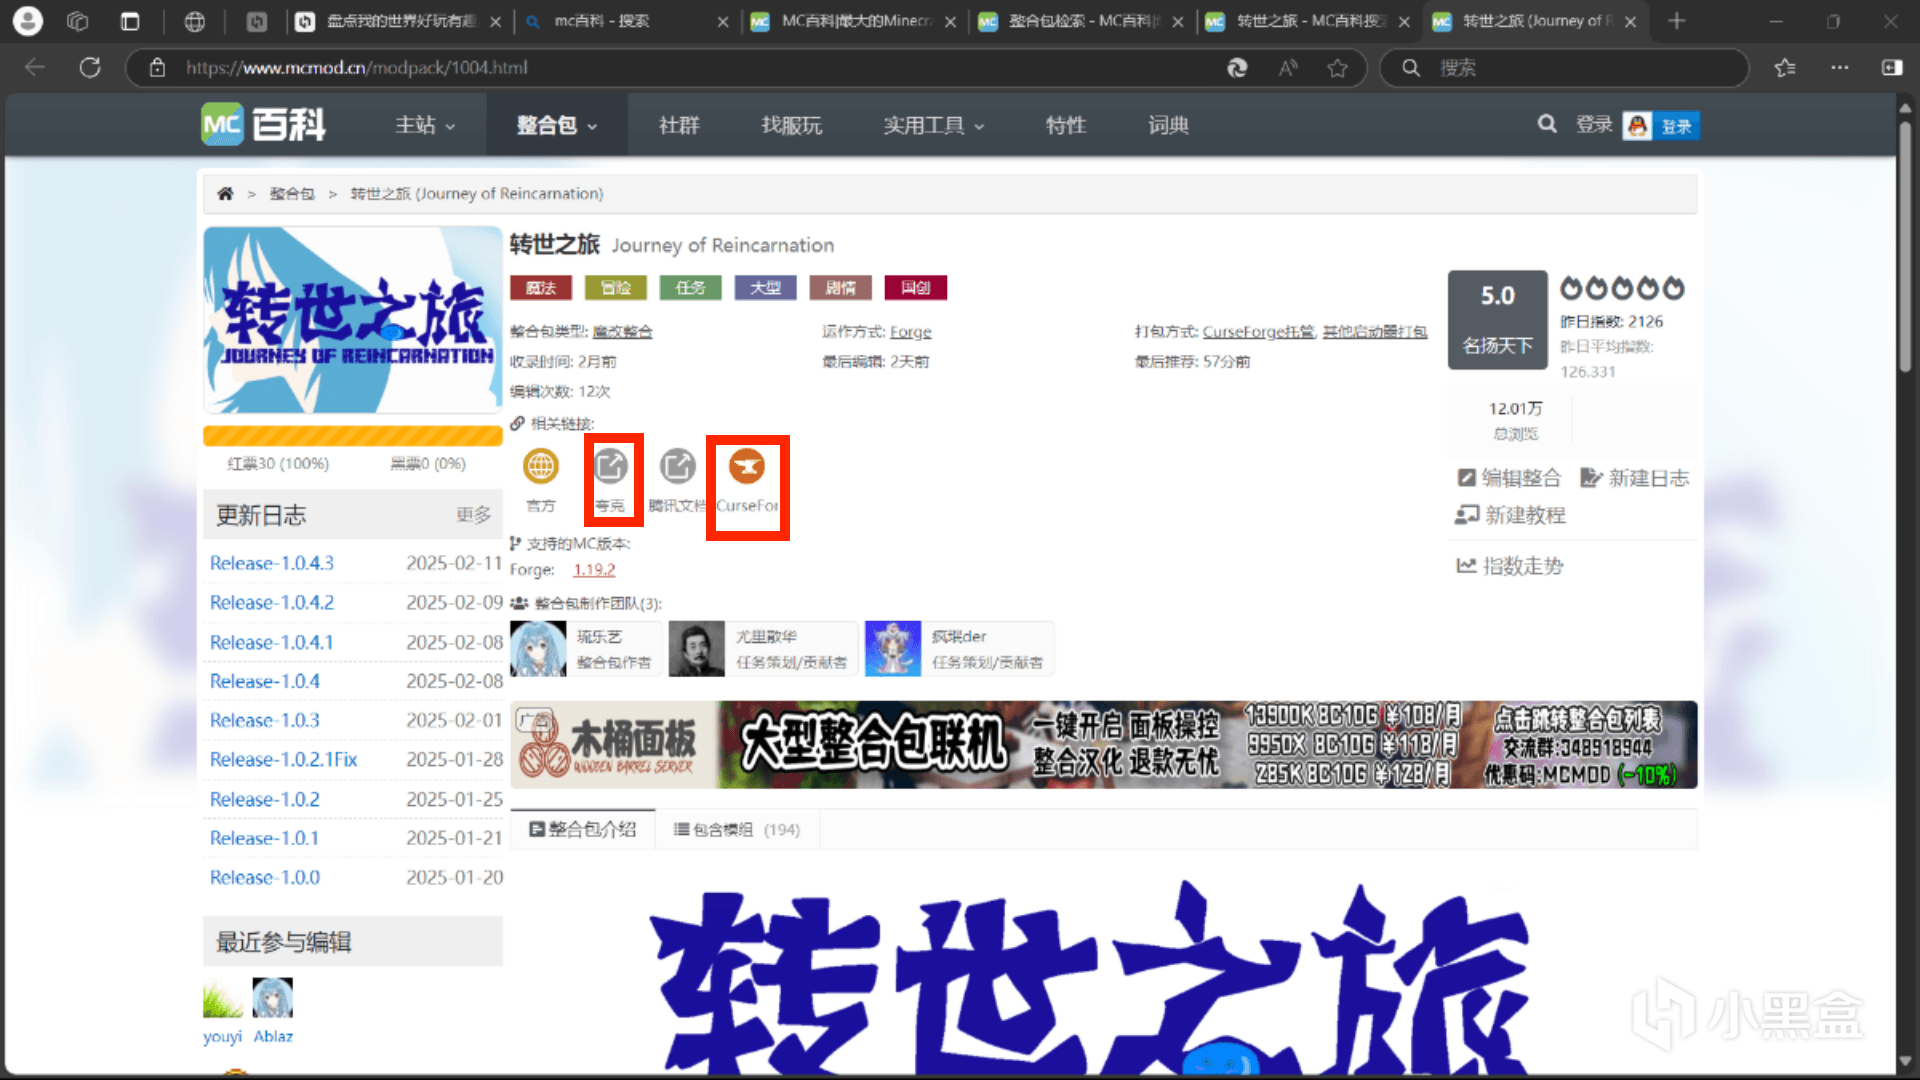The height and width of the screenshot is (1080, 1920).
Task: Open the official website globe icon
Action: pyautogui.click(x=541, y=466)
